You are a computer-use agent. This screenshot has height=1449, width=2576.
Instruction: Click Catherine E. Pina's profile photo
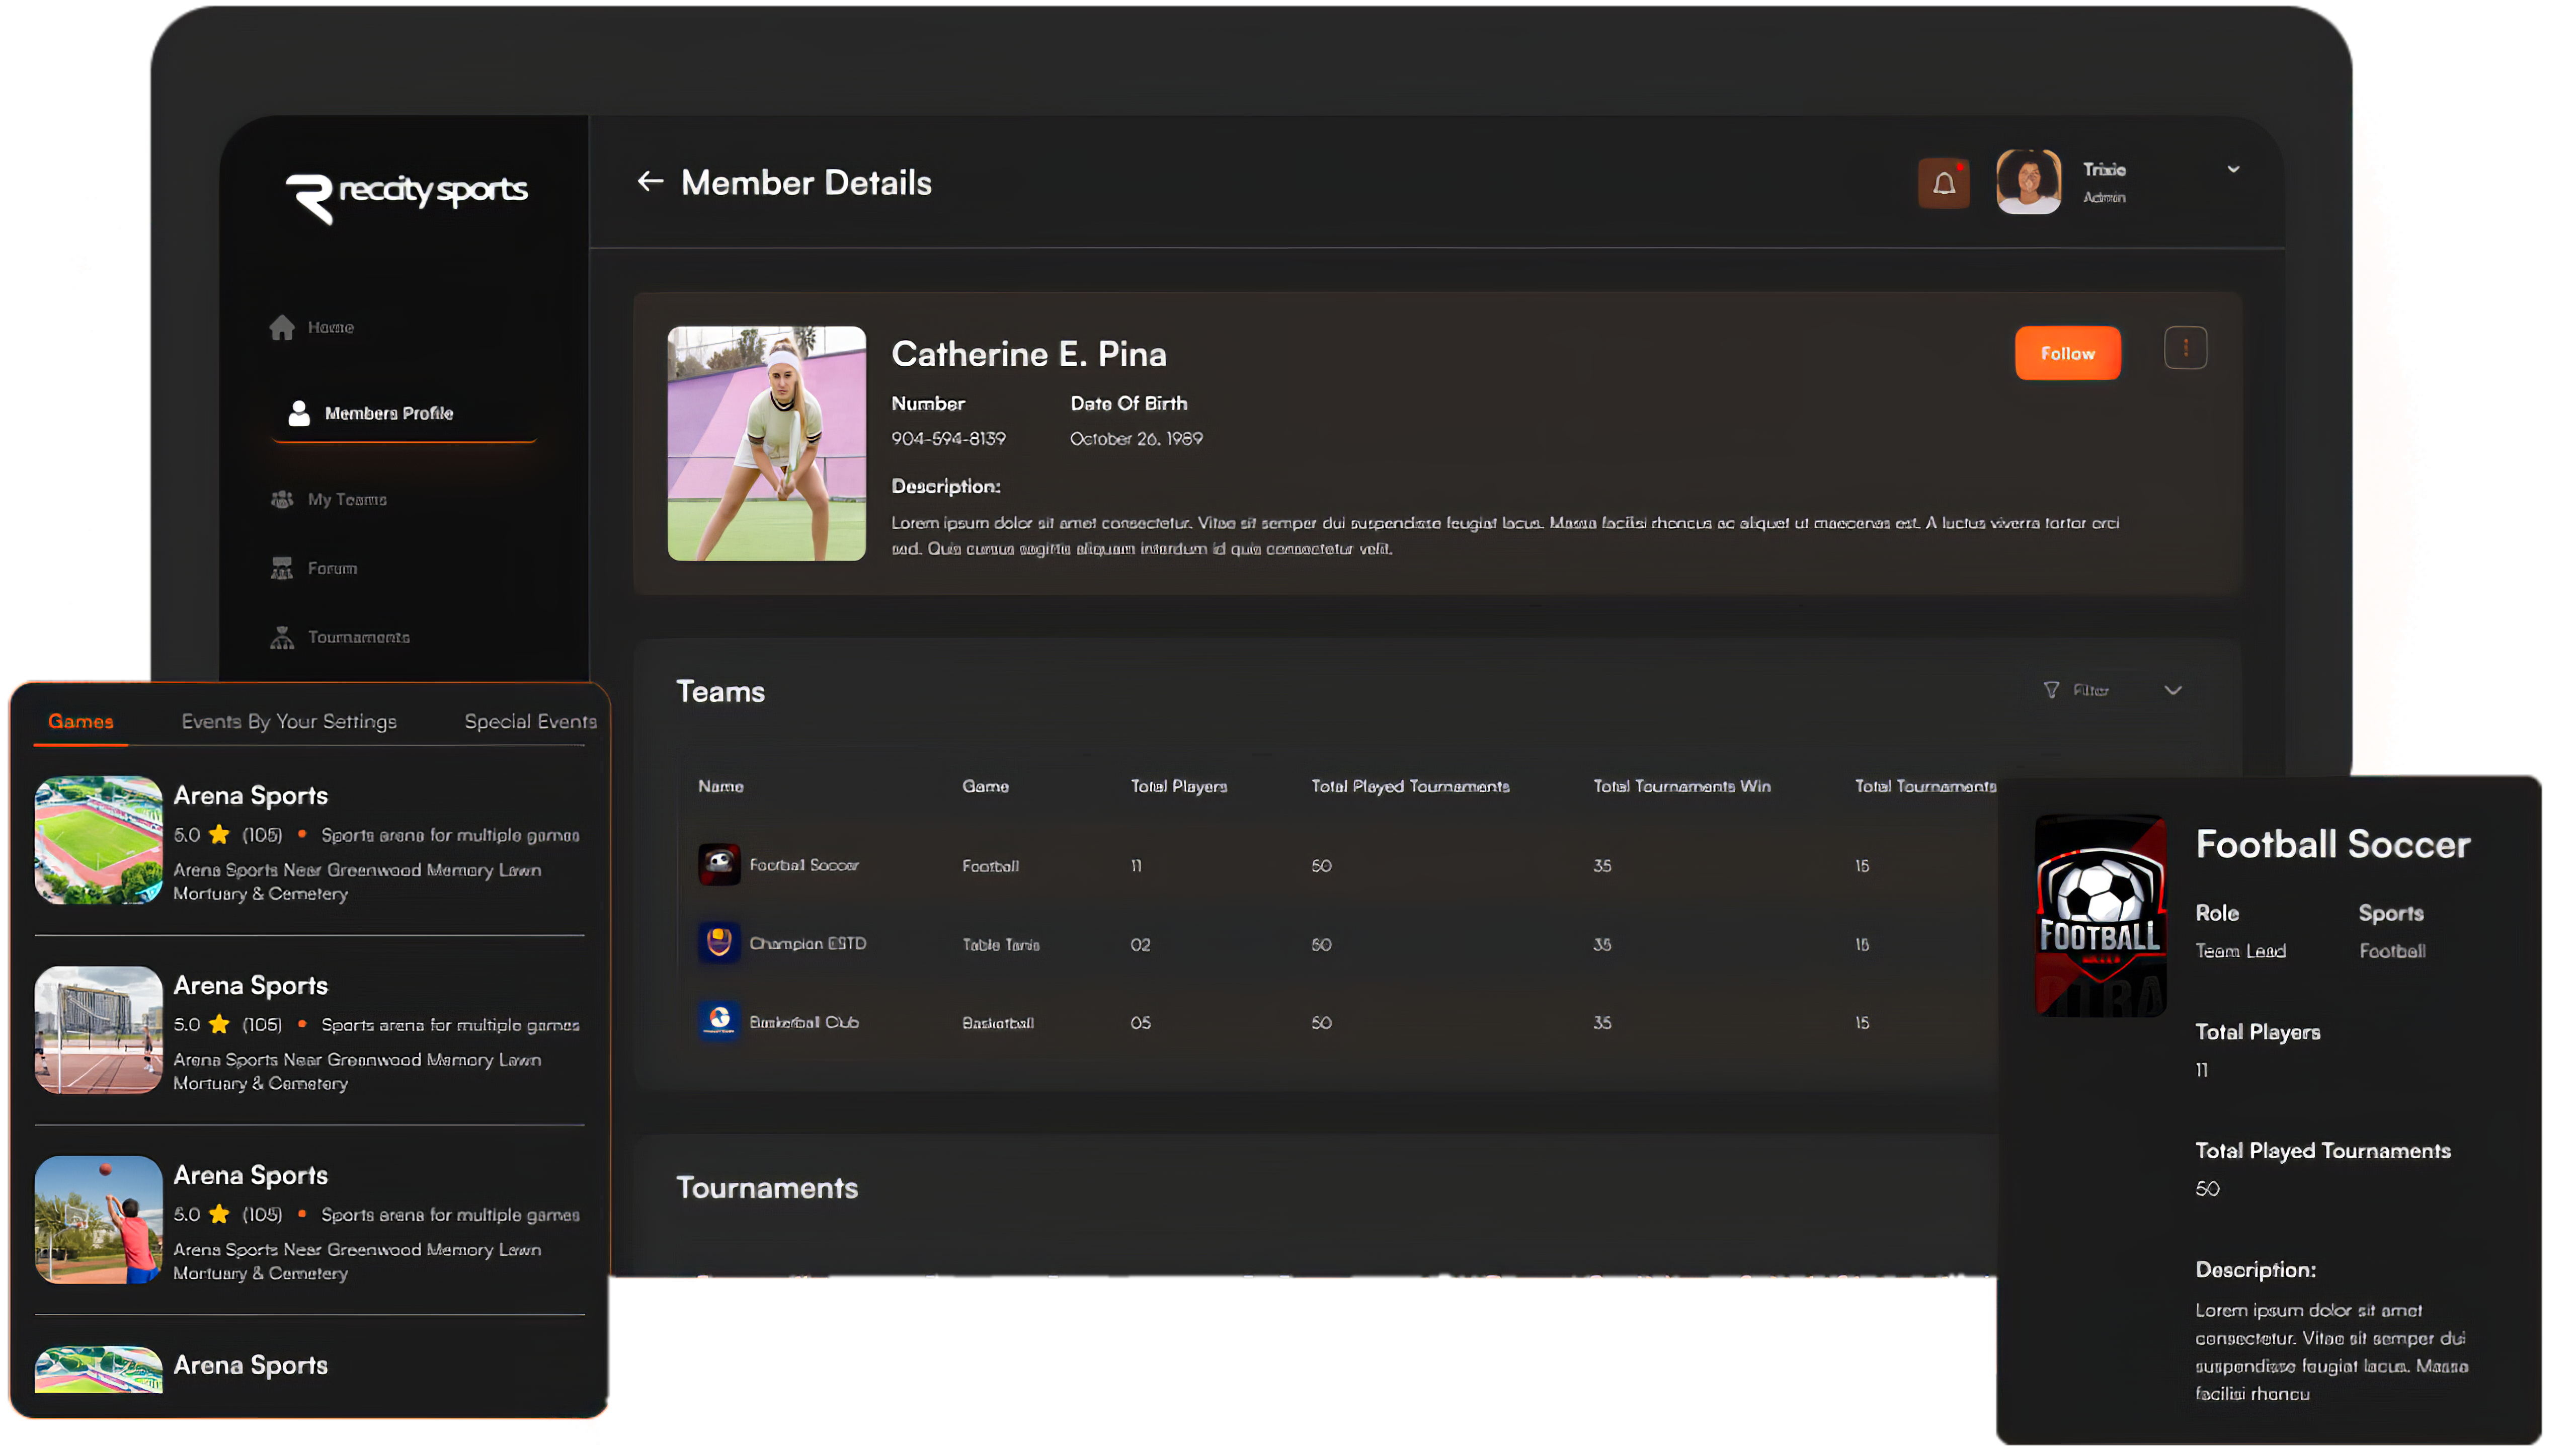[x=766, y=443]
